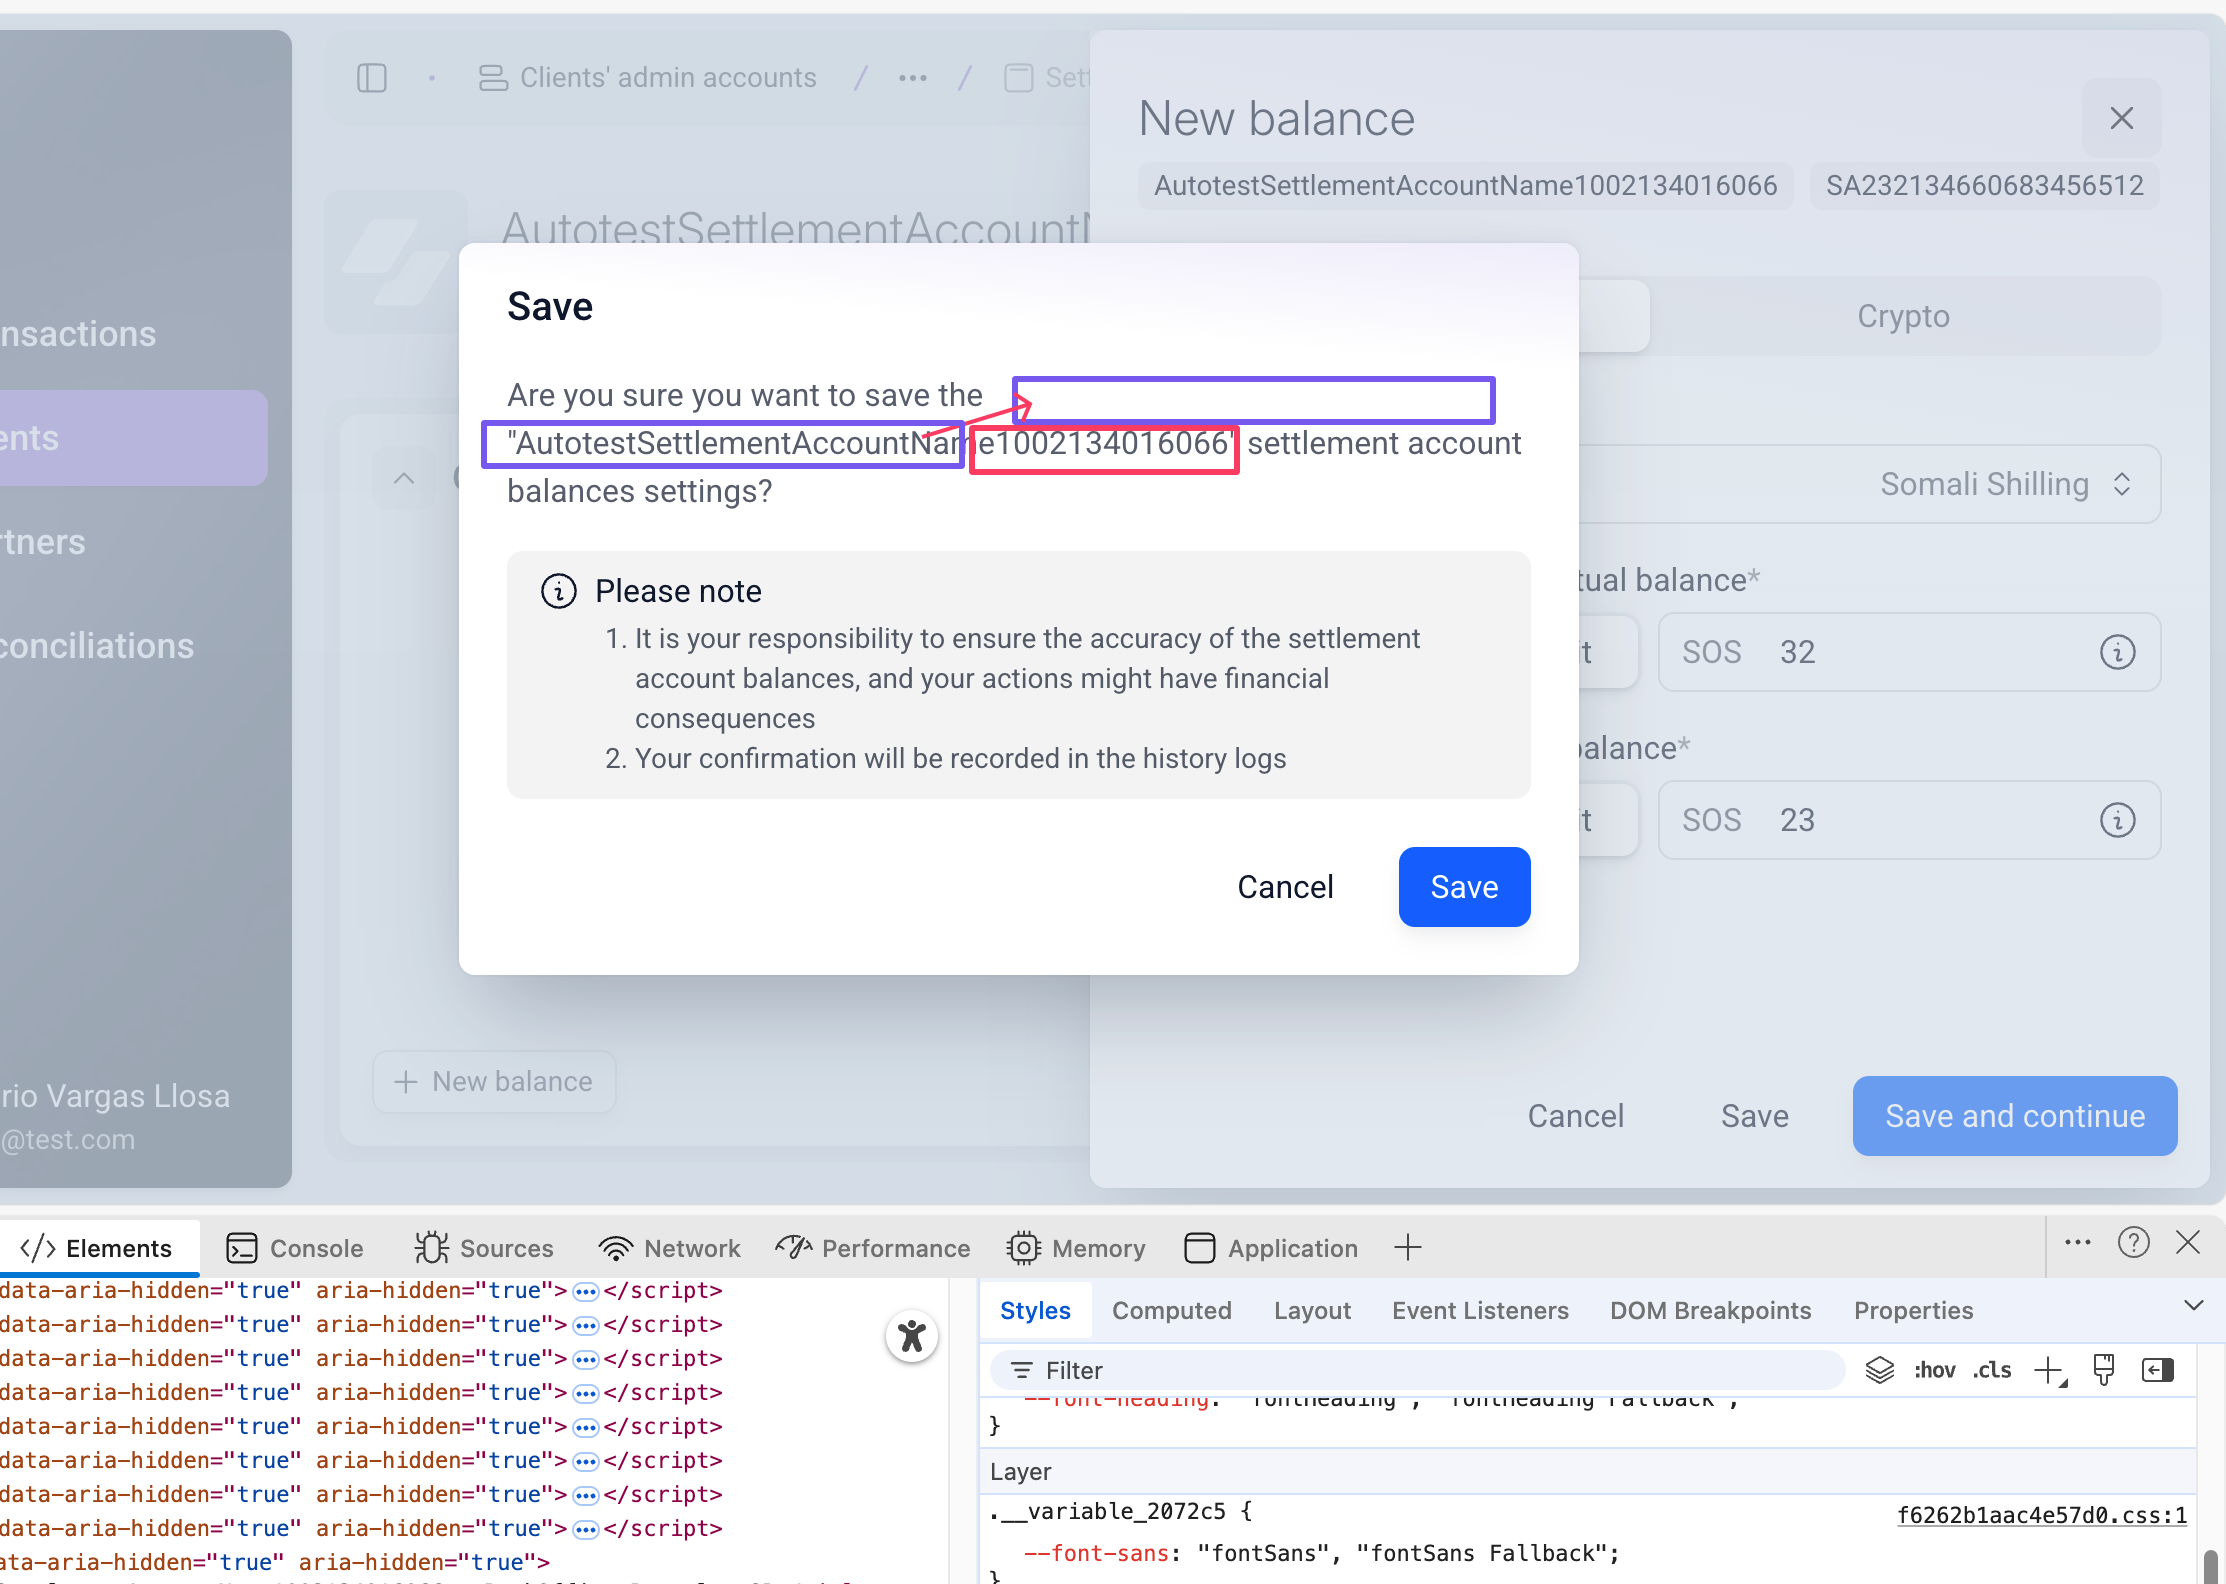This screenshot has width=2226, height=1584.
Task: Click info icon in SOS 32 field
Action: 2117,652
